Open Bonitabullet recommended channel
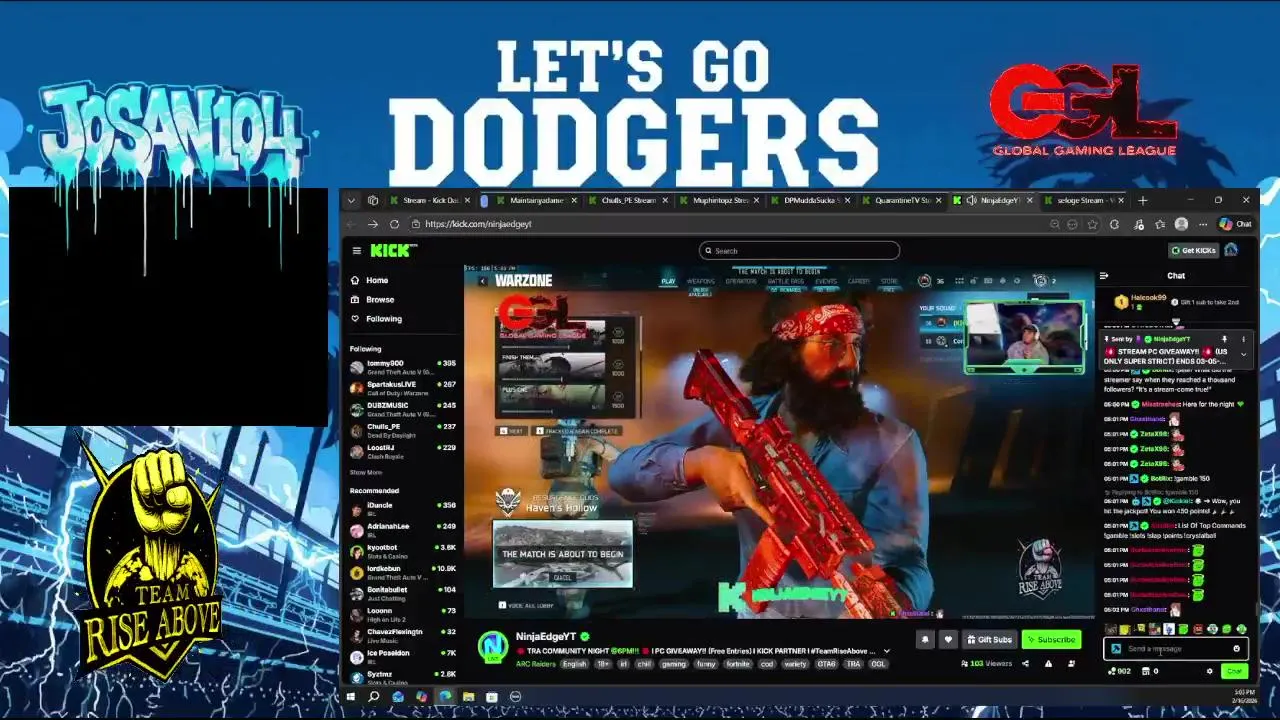1280x720 pixels. pyautogui.click(x=403, y=593)
